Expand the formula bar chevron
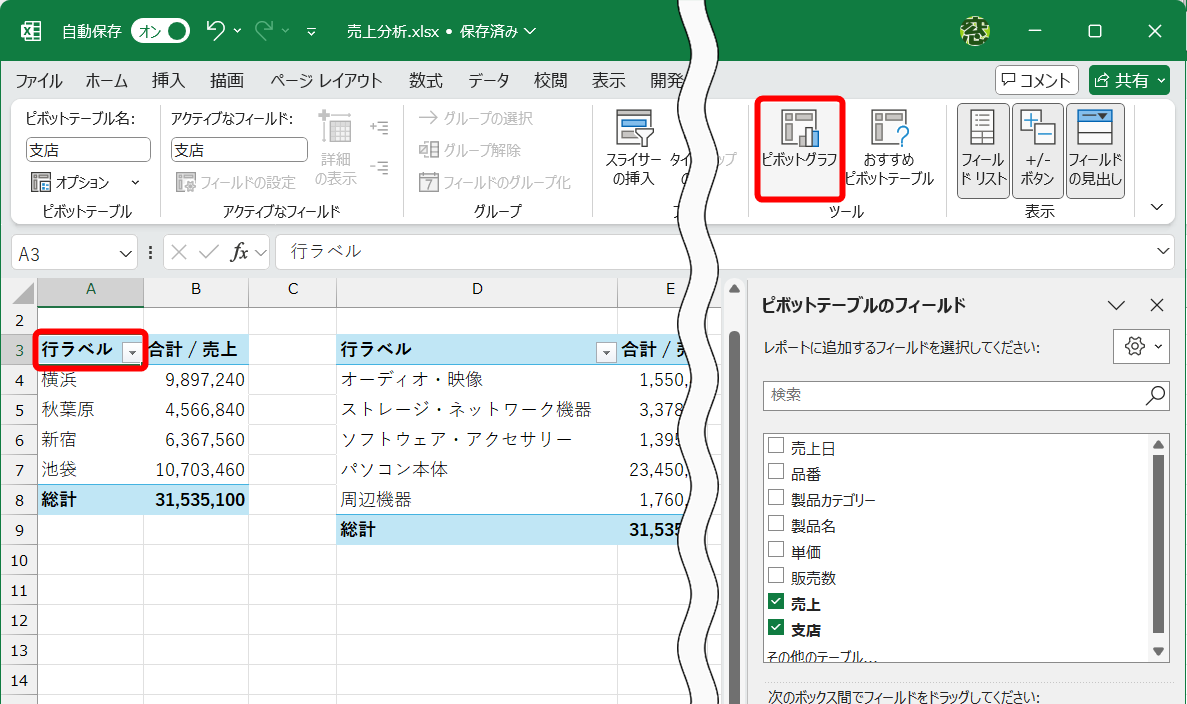1187x704 pixels. coord(1163,251)
